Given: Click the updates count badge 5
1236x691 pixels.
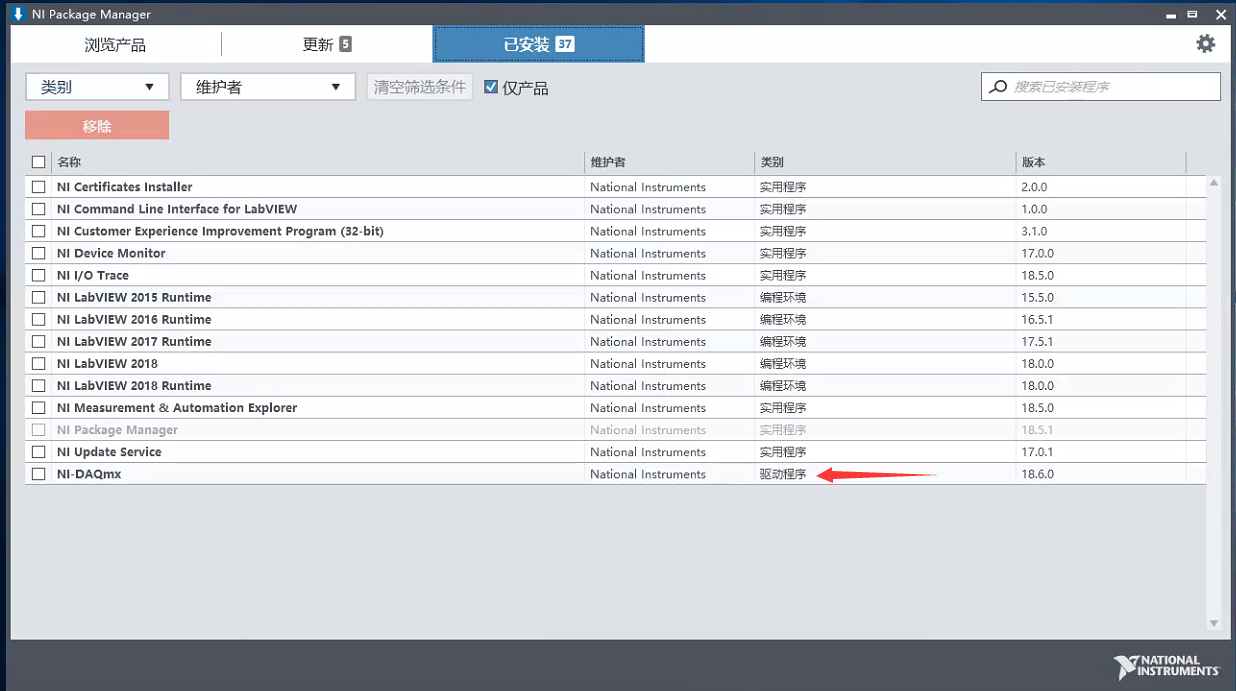Looking at the screenshot, I should pos(345,44).
